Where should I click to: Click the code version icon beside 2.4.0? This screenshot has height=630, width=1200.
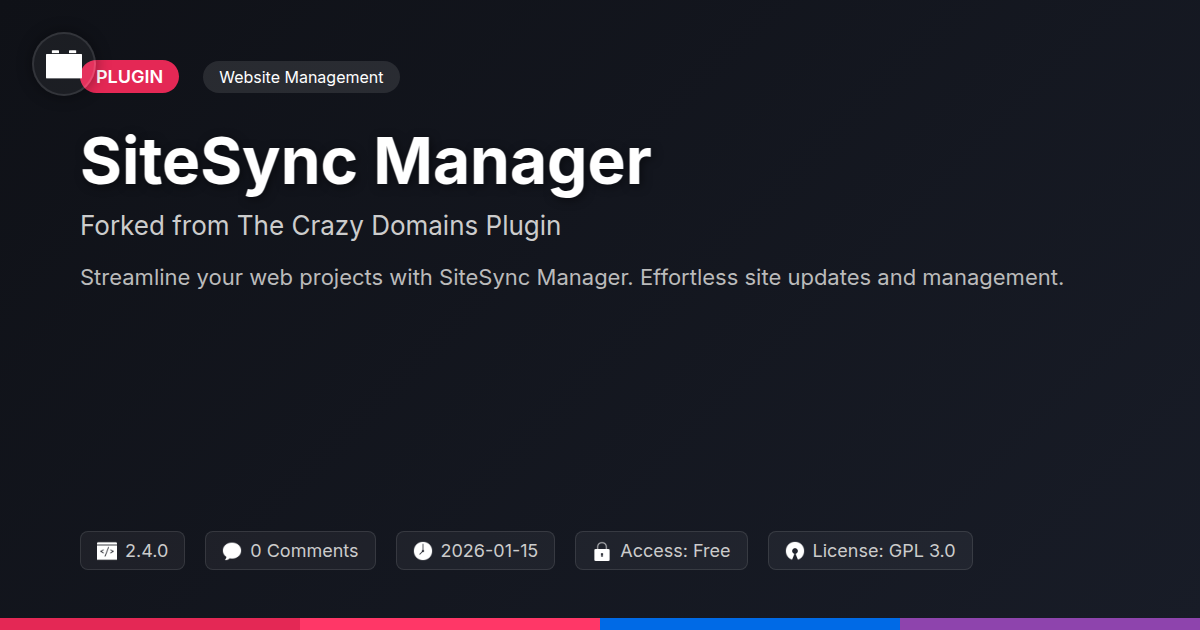click(x=107, y=551)
